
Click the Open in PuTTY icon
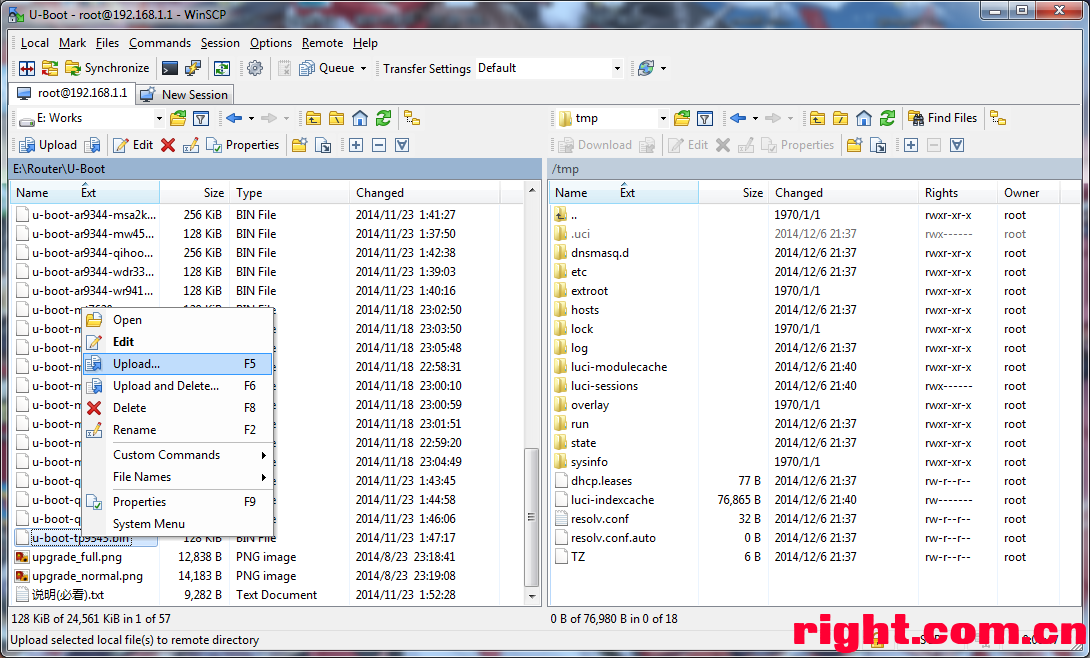coord(193,68)
